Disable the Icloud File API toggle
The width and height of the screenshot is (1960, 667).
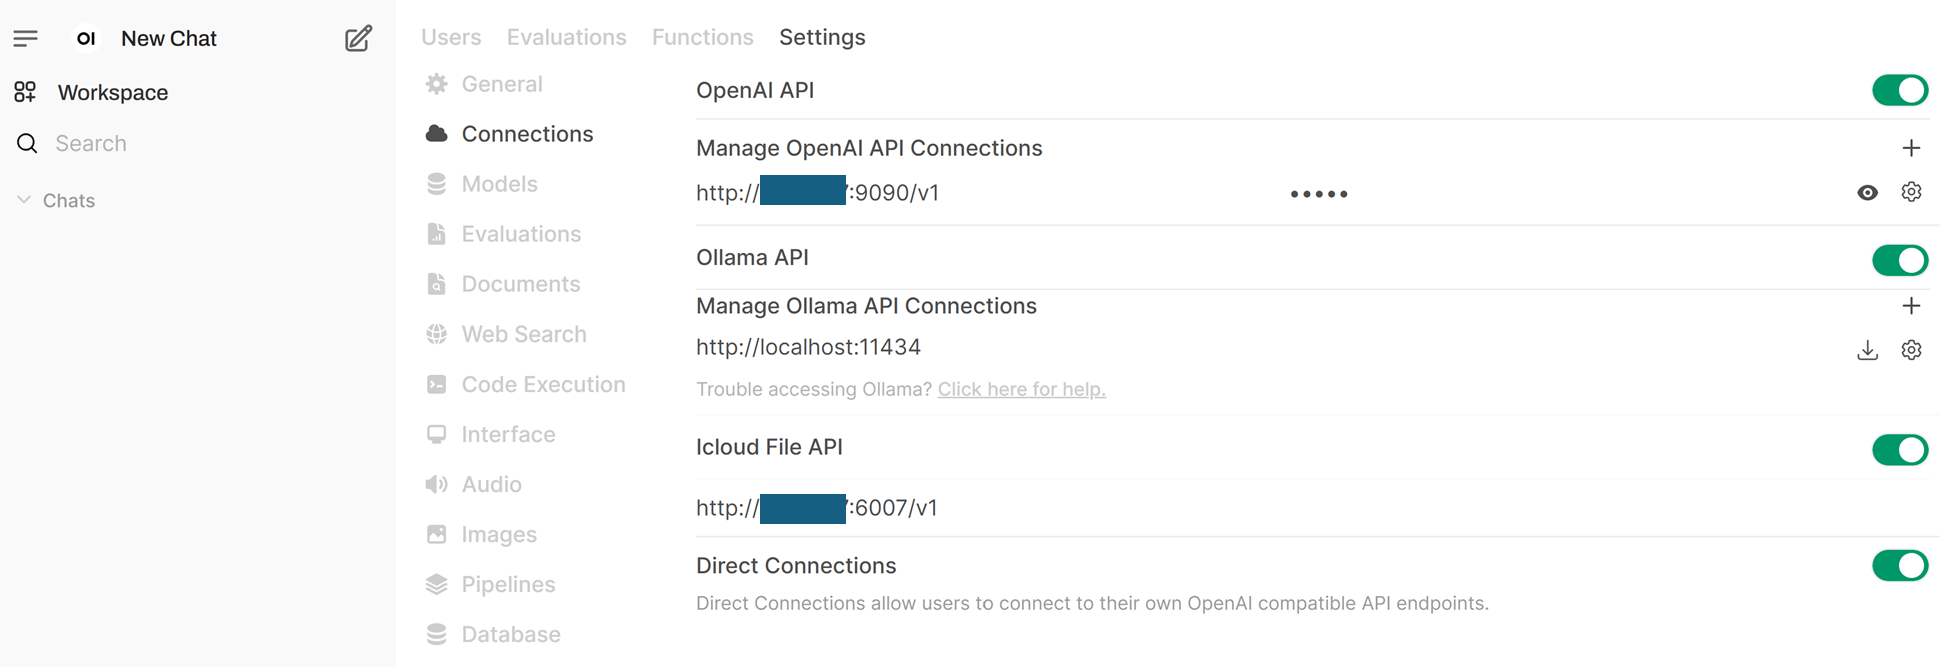(x=1898, y=450)
